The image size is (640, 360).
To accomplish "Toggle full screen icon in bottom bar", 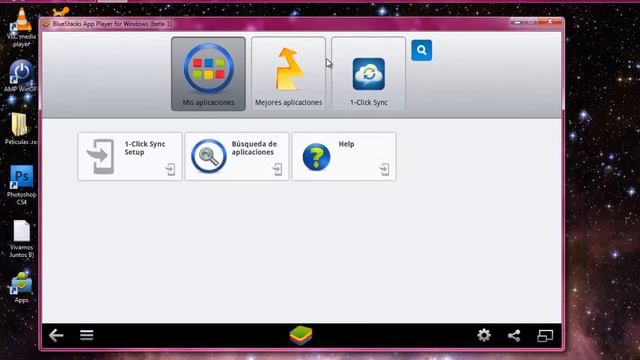I will [x=545, y=336].
